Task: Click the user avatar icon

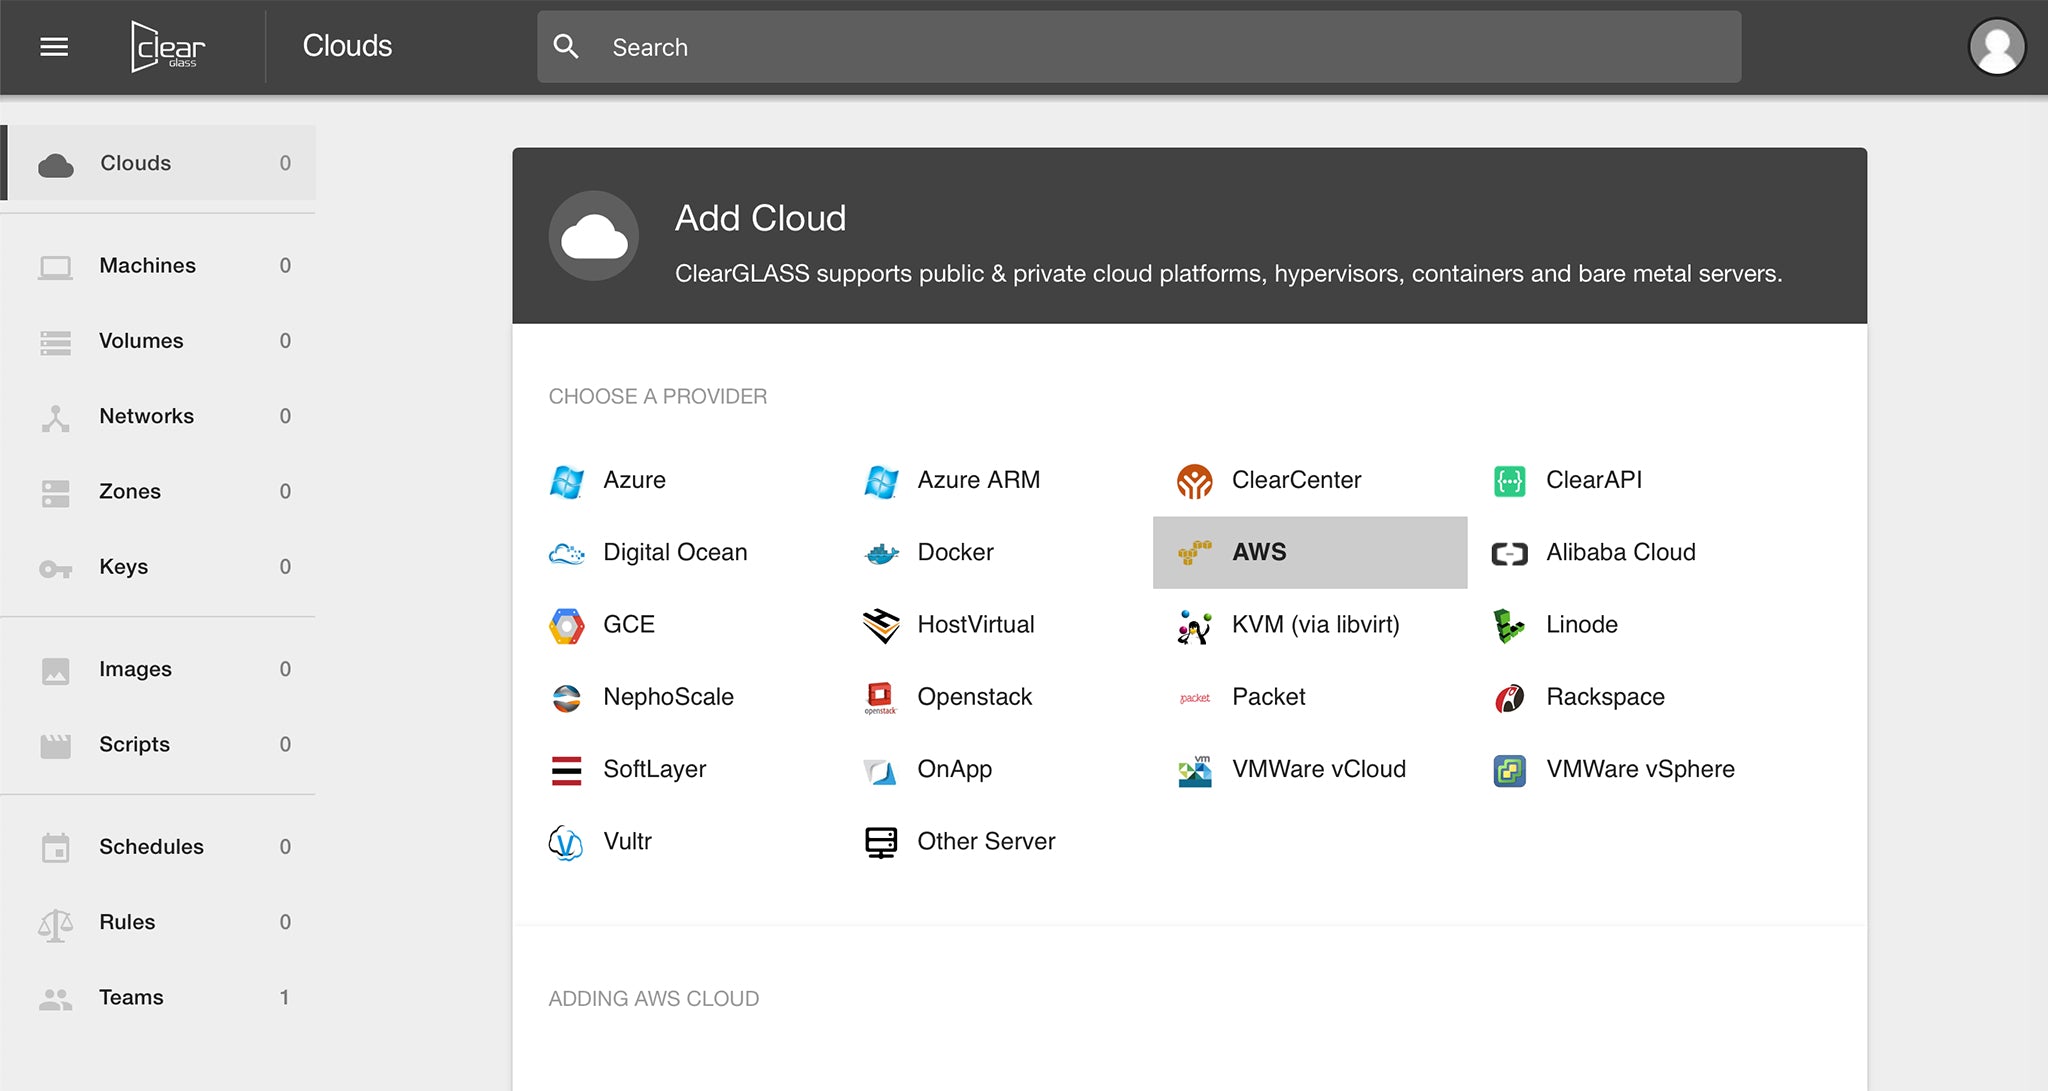Action: pos(1996,47)
